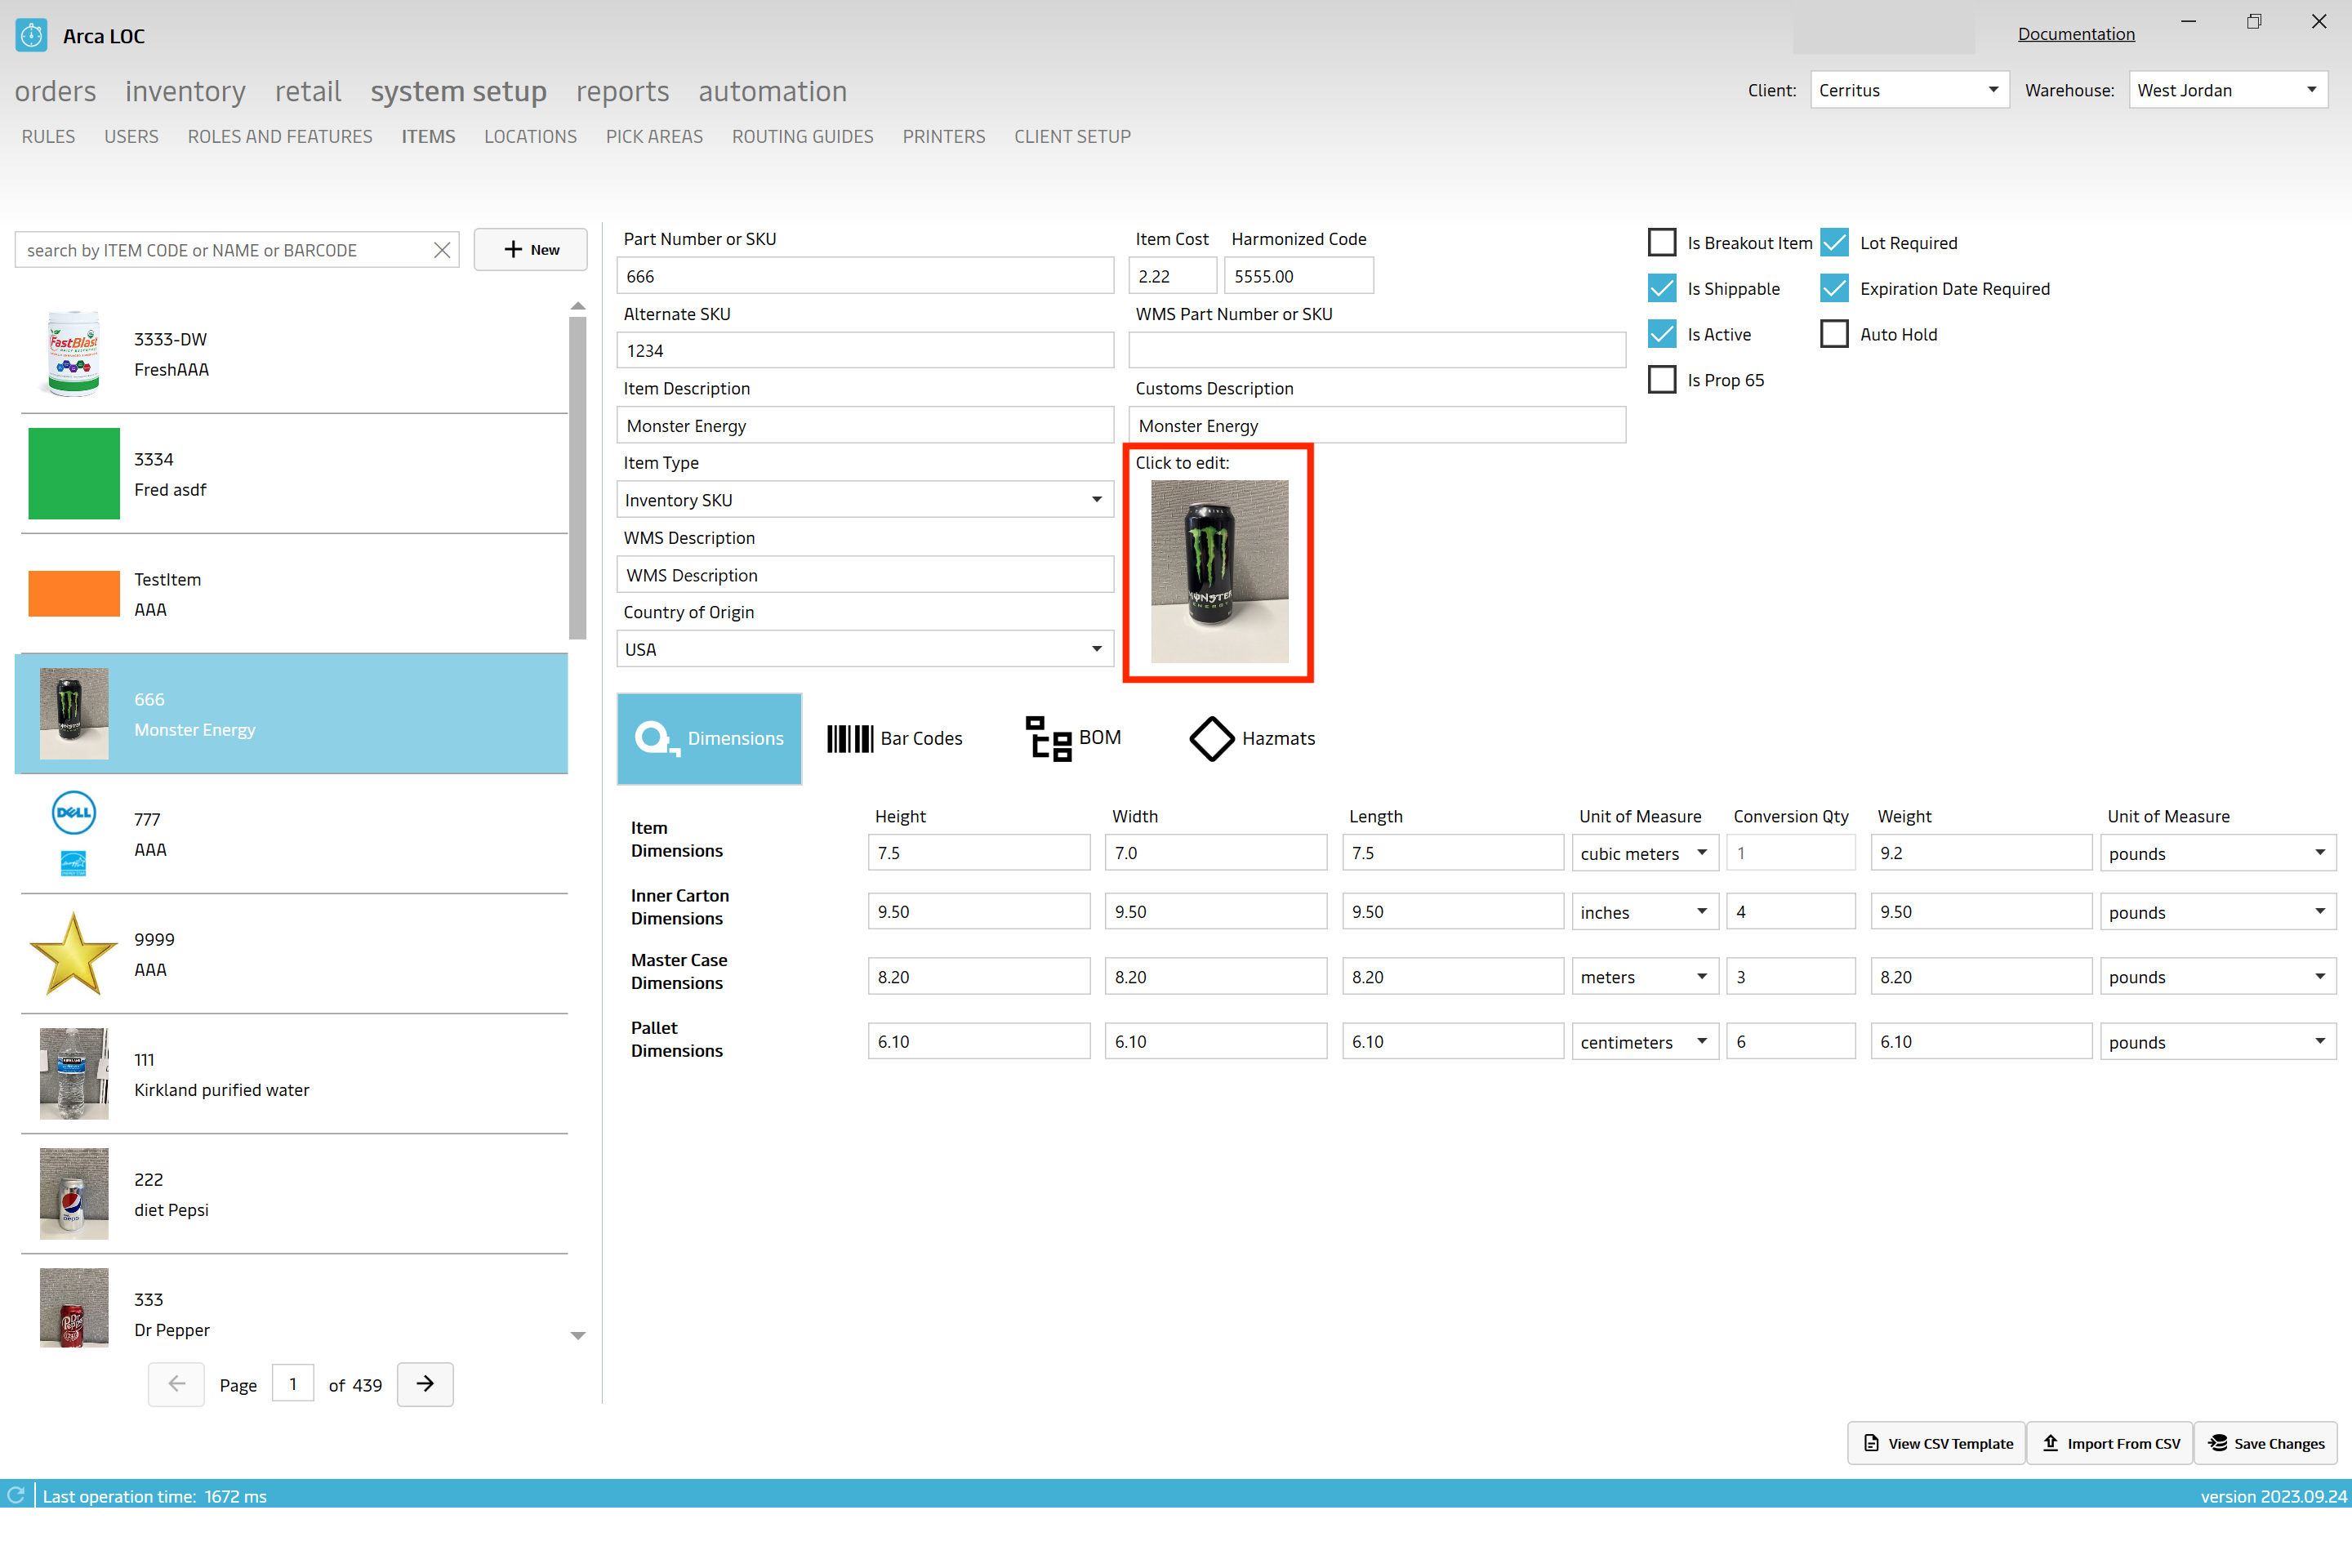Click the Harmonized Code field
This screenshot has width=2352, height=1568.
click(1298, 276)
